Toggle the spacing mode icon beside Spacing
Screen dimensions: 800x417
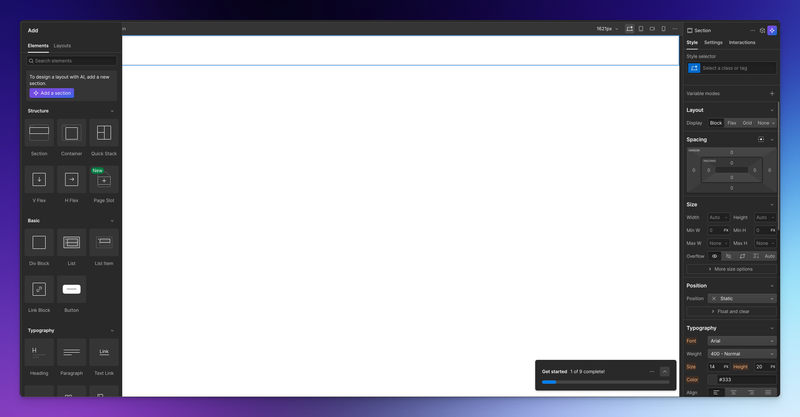coord(761,139)
